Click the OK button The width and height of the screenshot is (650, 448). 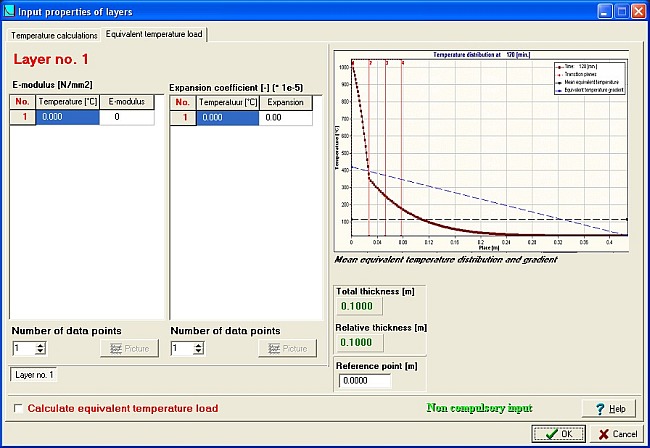tap(558, 434)
